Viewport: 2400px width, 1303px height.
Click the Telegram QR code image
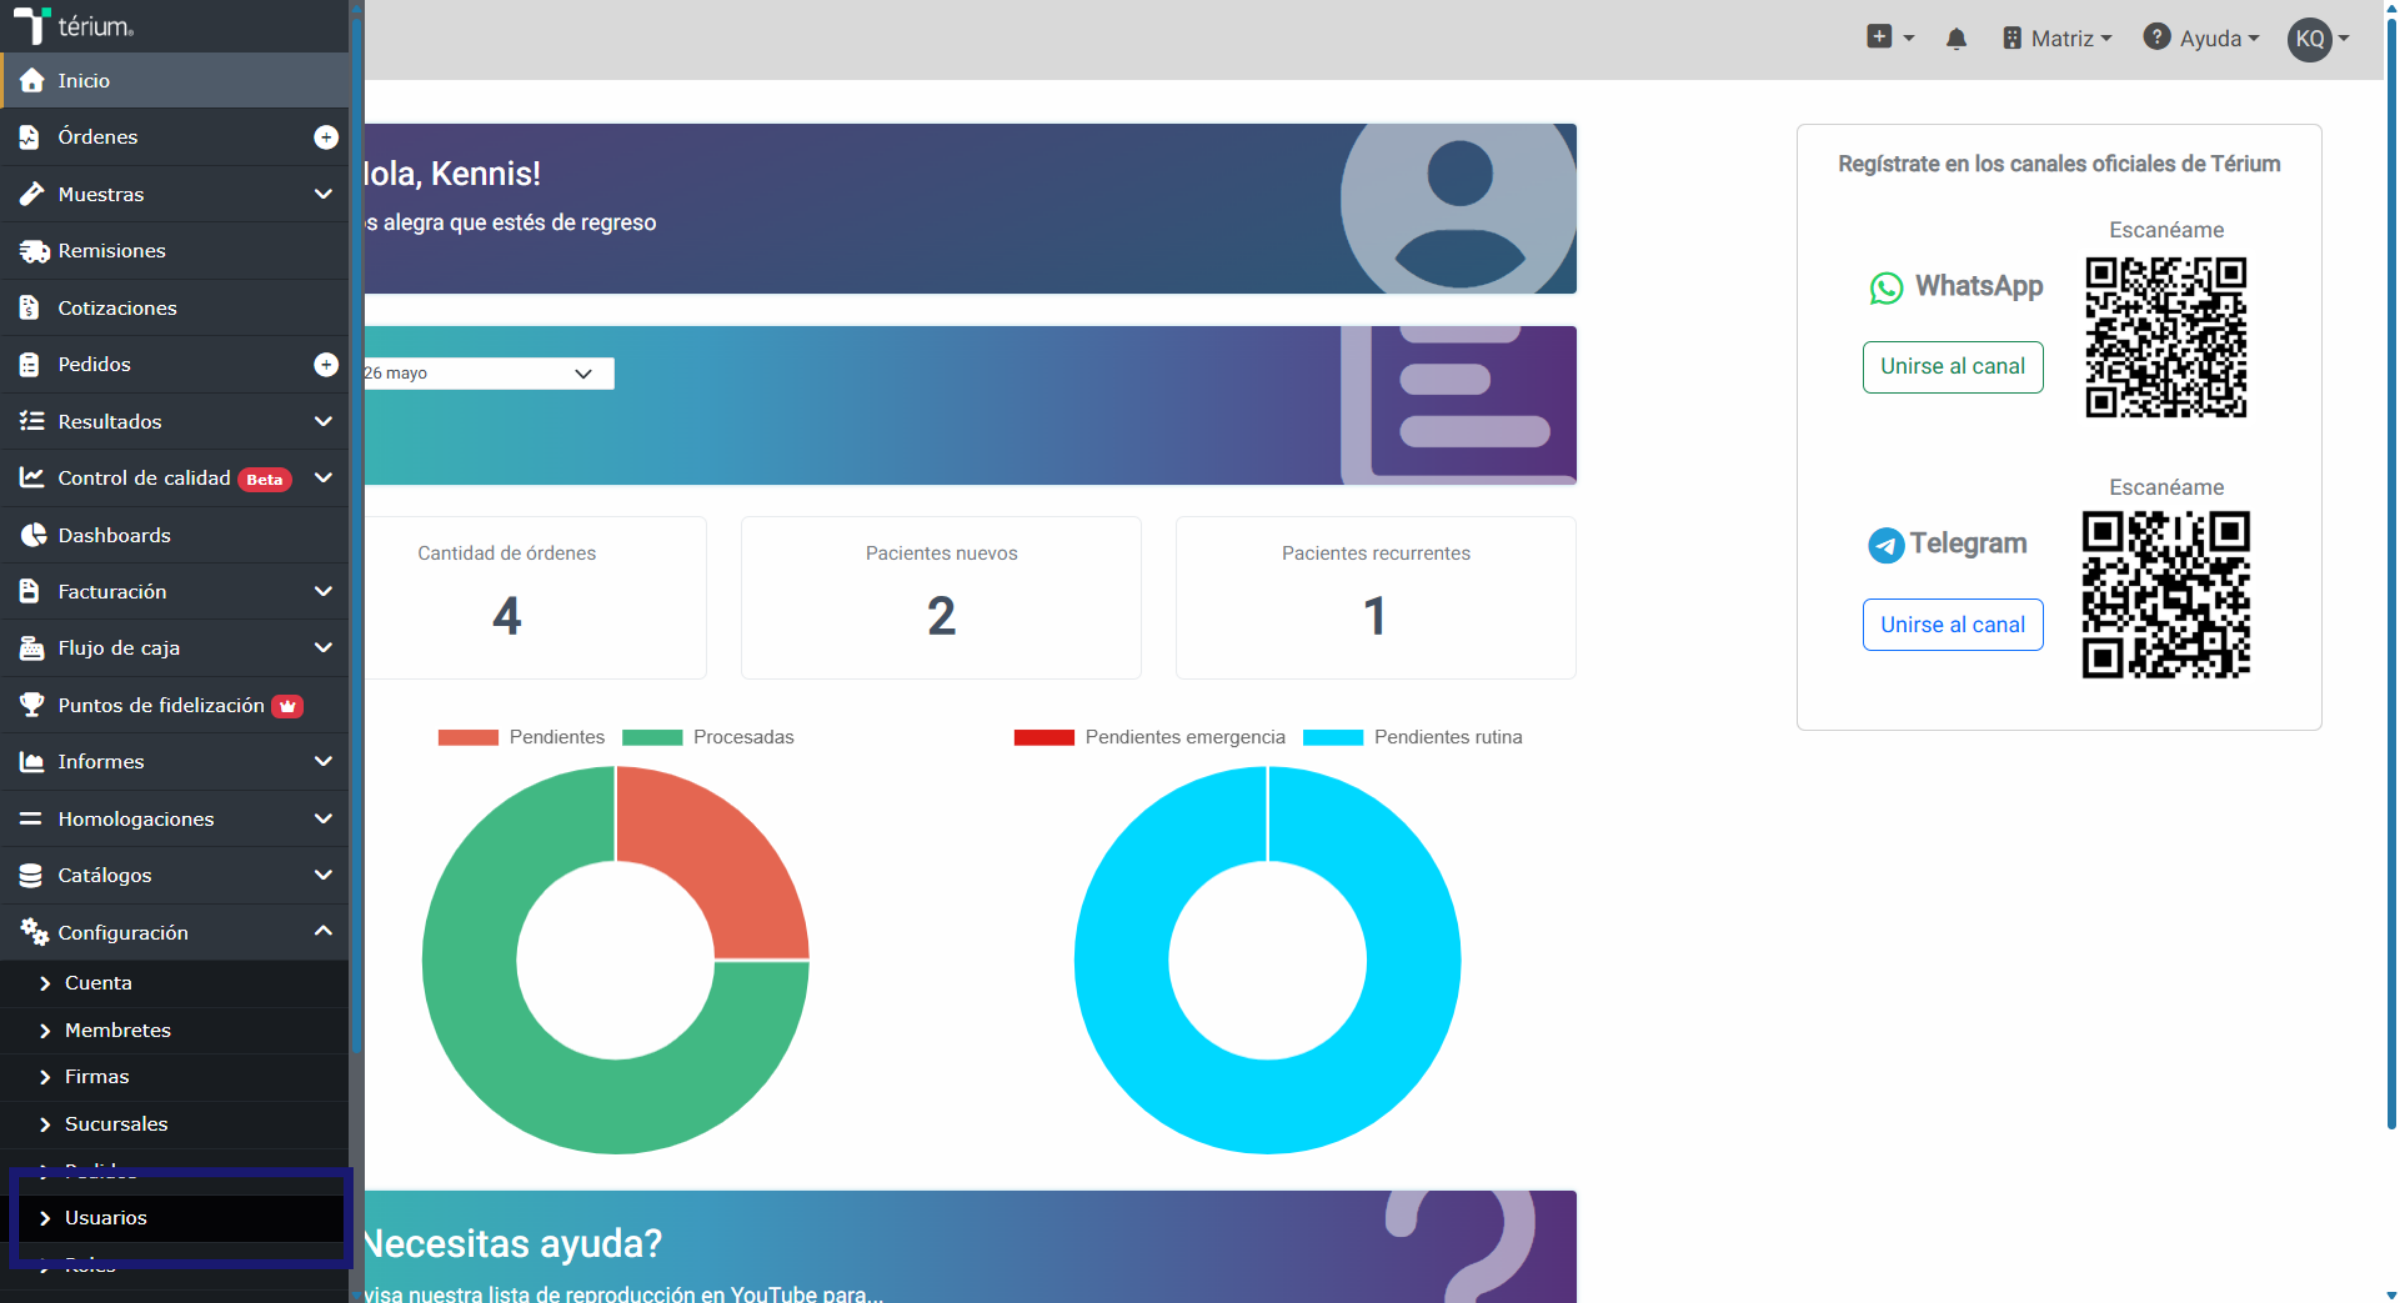(x=2165, y=594)
